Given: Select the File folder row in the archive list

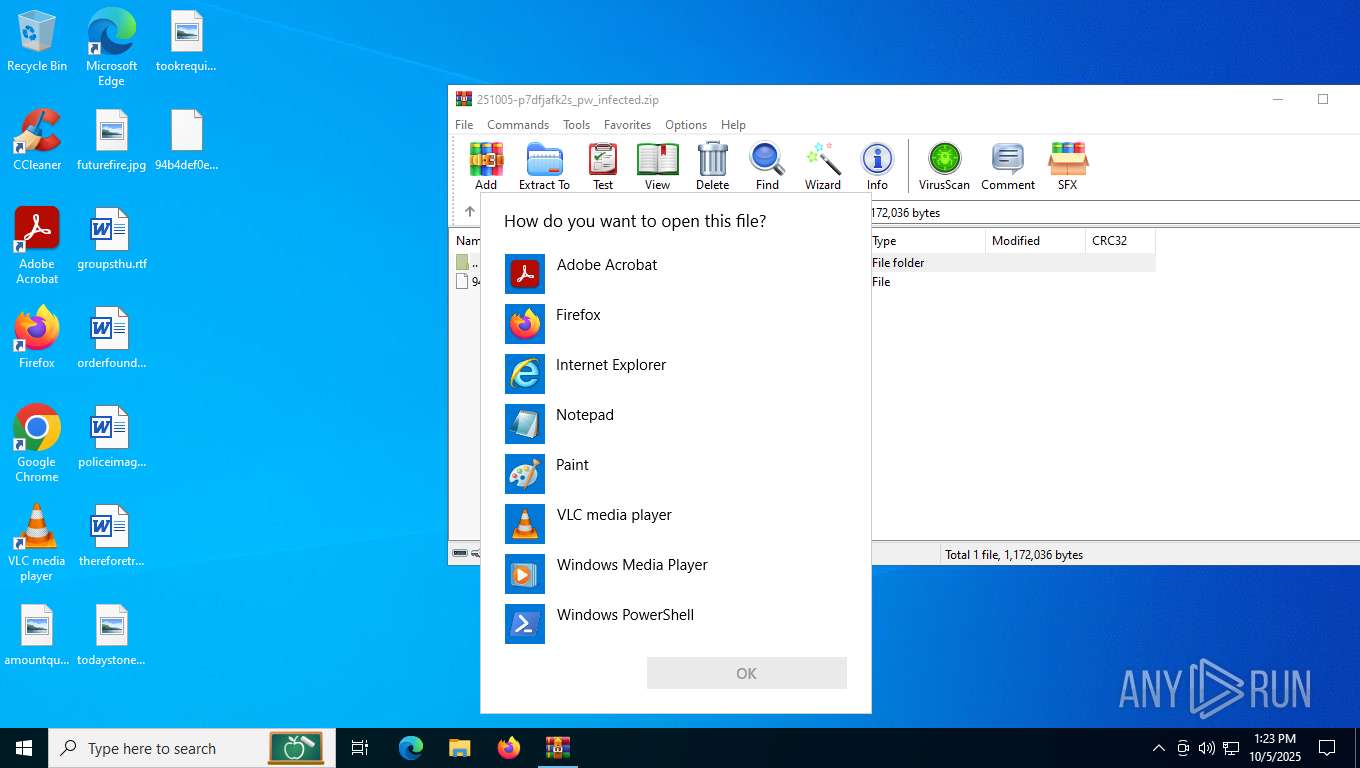Looking at the screenshot, I should point(1013,263).
